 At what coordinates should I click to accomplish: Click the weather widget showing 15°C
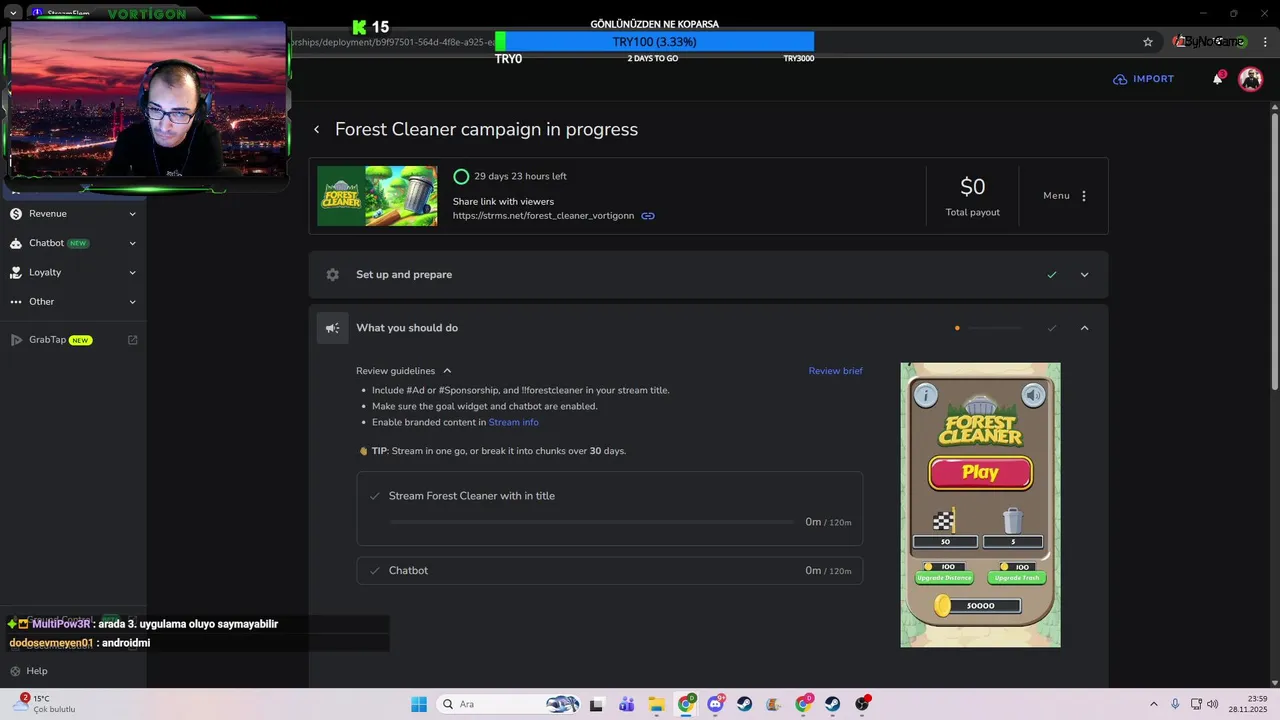(x=45, y=704)
